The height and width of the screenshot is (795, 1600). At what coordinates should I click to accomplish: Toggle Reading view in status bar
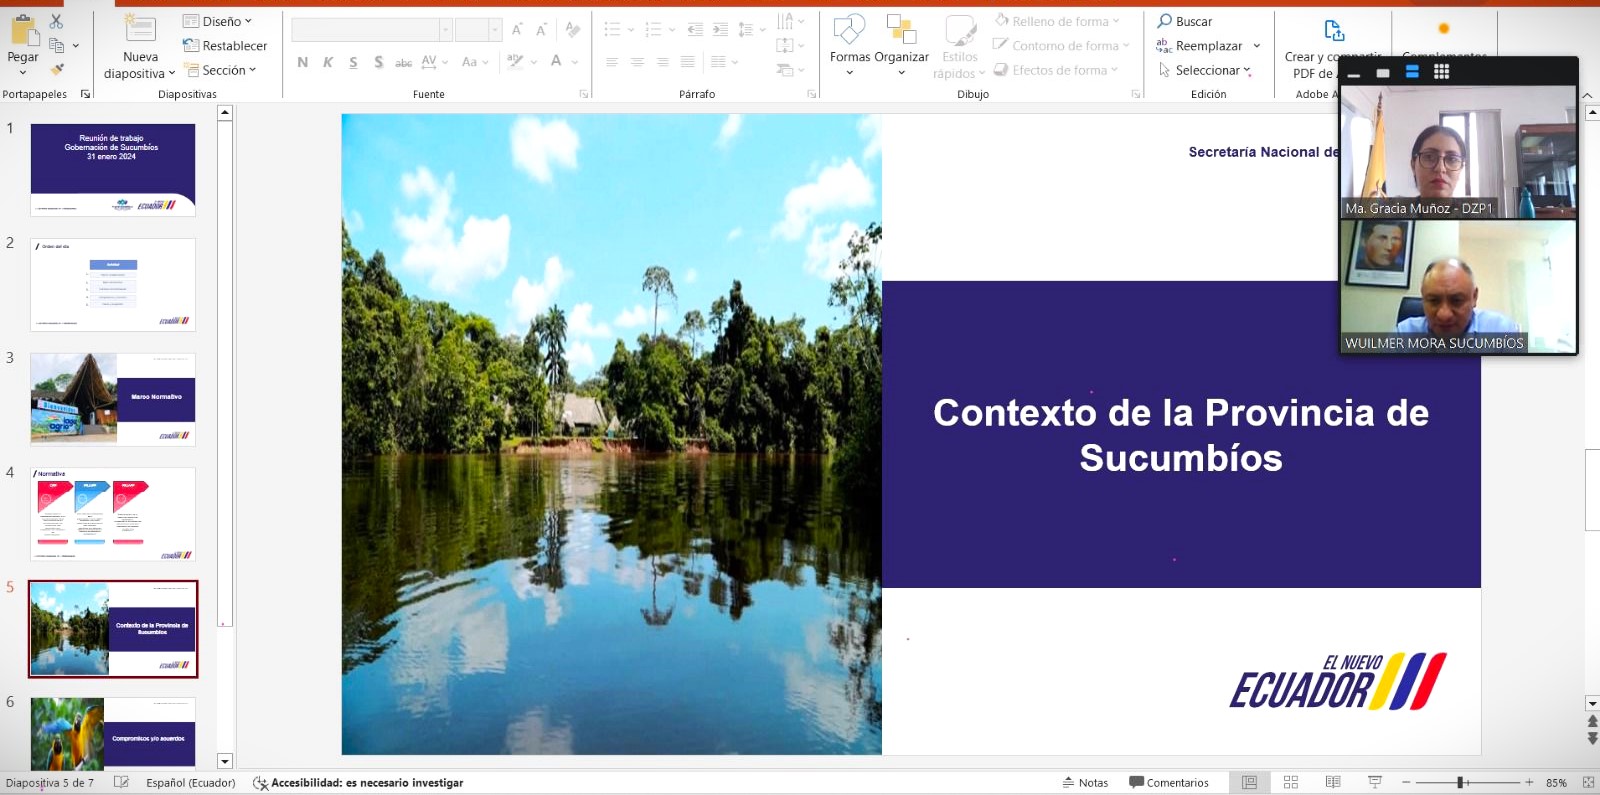tap(1333, 782)
